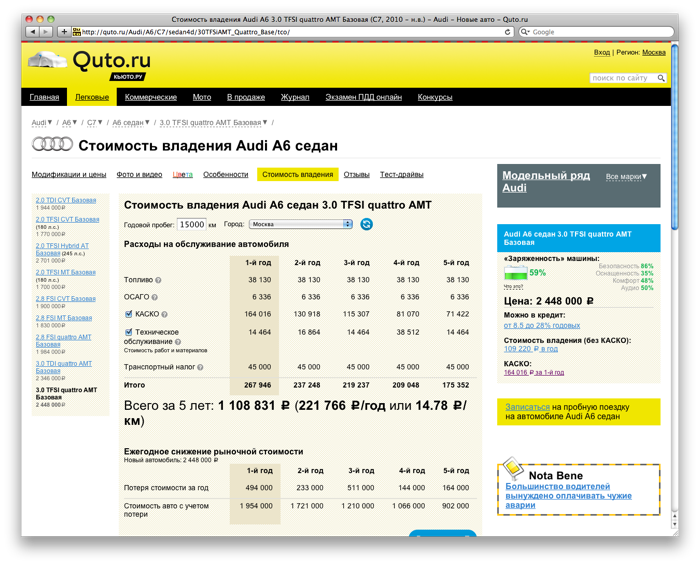Click the green battery charge icon
Viewport: 700px width, 561px height.
[515, 273]
